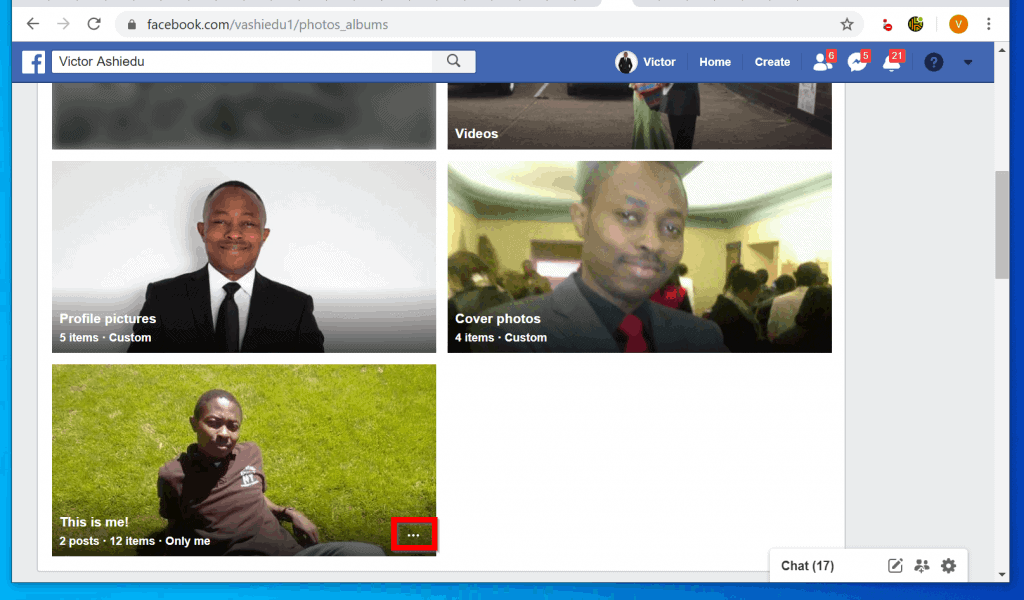Go forward with the browser forward arrow
Image resolution: width=1024 pixels, height=600 pixels.
tap(63, 24)
